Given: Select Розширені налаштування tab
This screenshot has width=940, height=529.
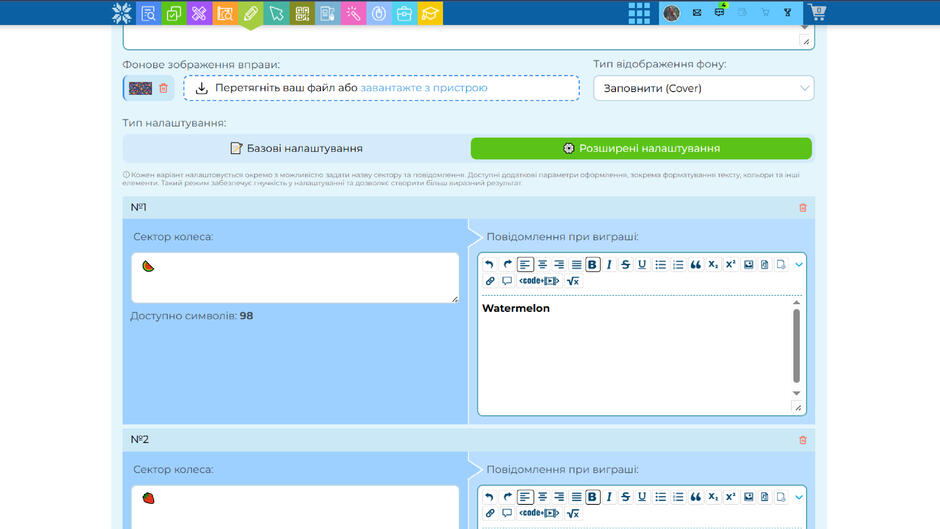Looking at the screenshot, I should pyautogui.click(x=641, y=148).
